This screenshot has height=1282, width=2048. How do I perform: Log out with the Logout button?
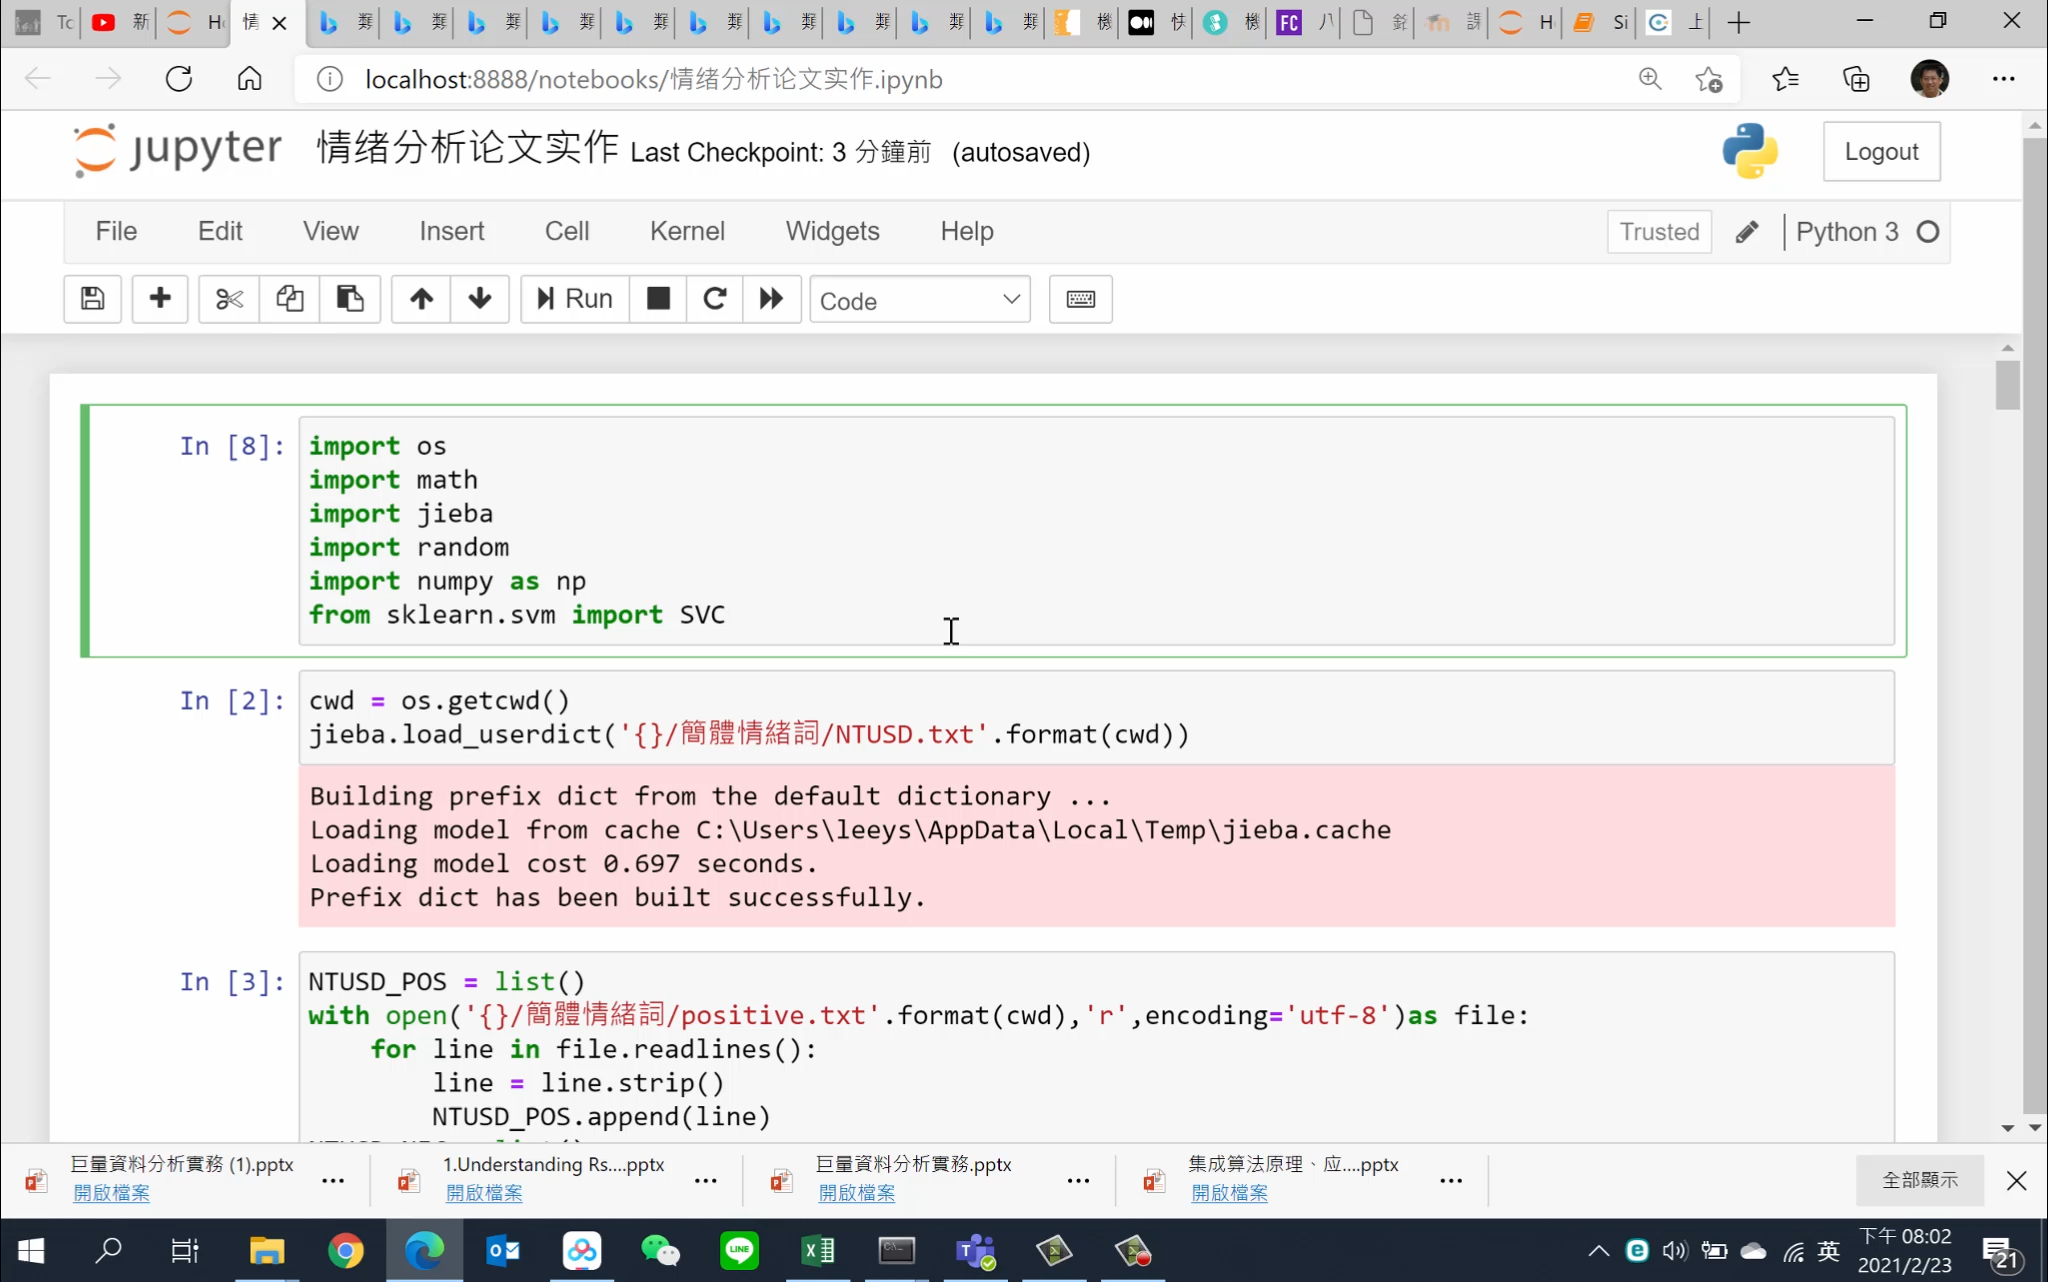(x=1881, y=152)
